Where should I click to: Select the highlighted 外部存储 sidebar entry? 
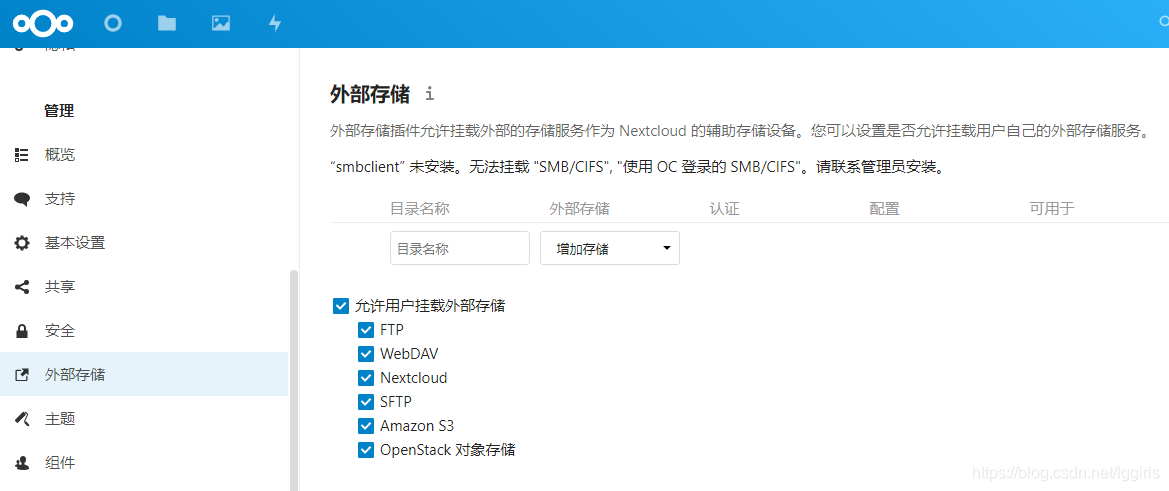(144, 374)
